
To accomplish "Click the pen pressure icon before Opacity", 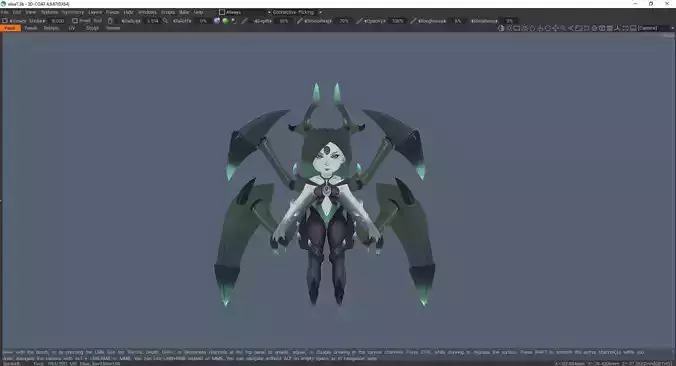I will click(359, 21).
